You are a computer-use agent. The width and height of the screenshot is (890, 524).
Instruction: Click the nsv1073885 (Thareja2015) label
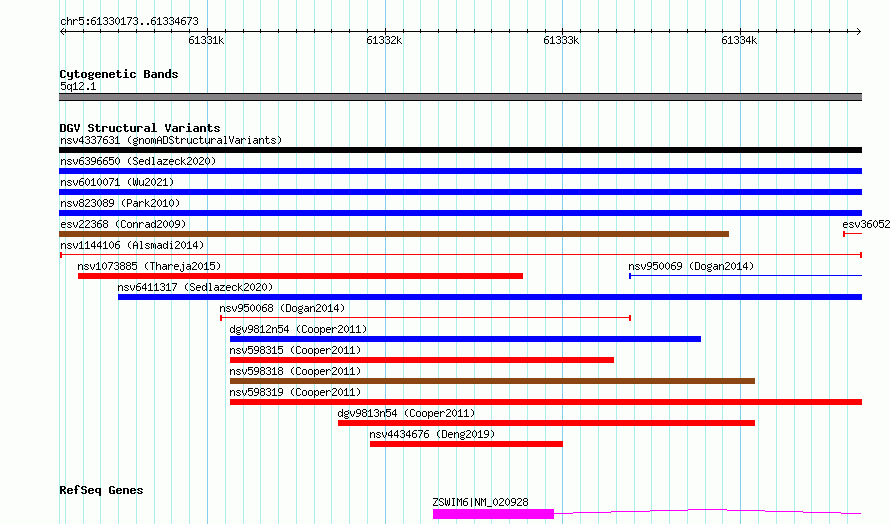[149, 266]
